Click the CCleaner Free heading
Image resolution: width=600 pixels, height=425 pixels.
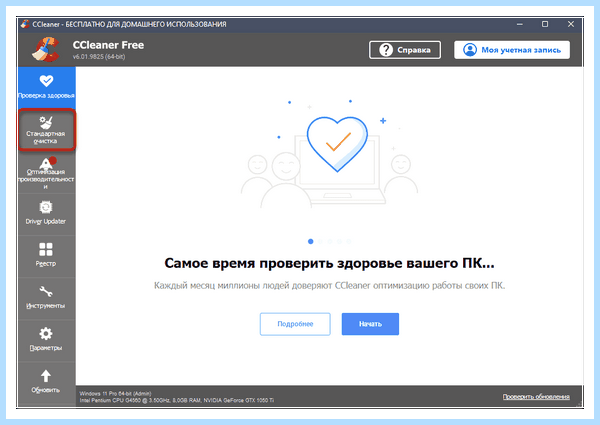pos(108,45)
